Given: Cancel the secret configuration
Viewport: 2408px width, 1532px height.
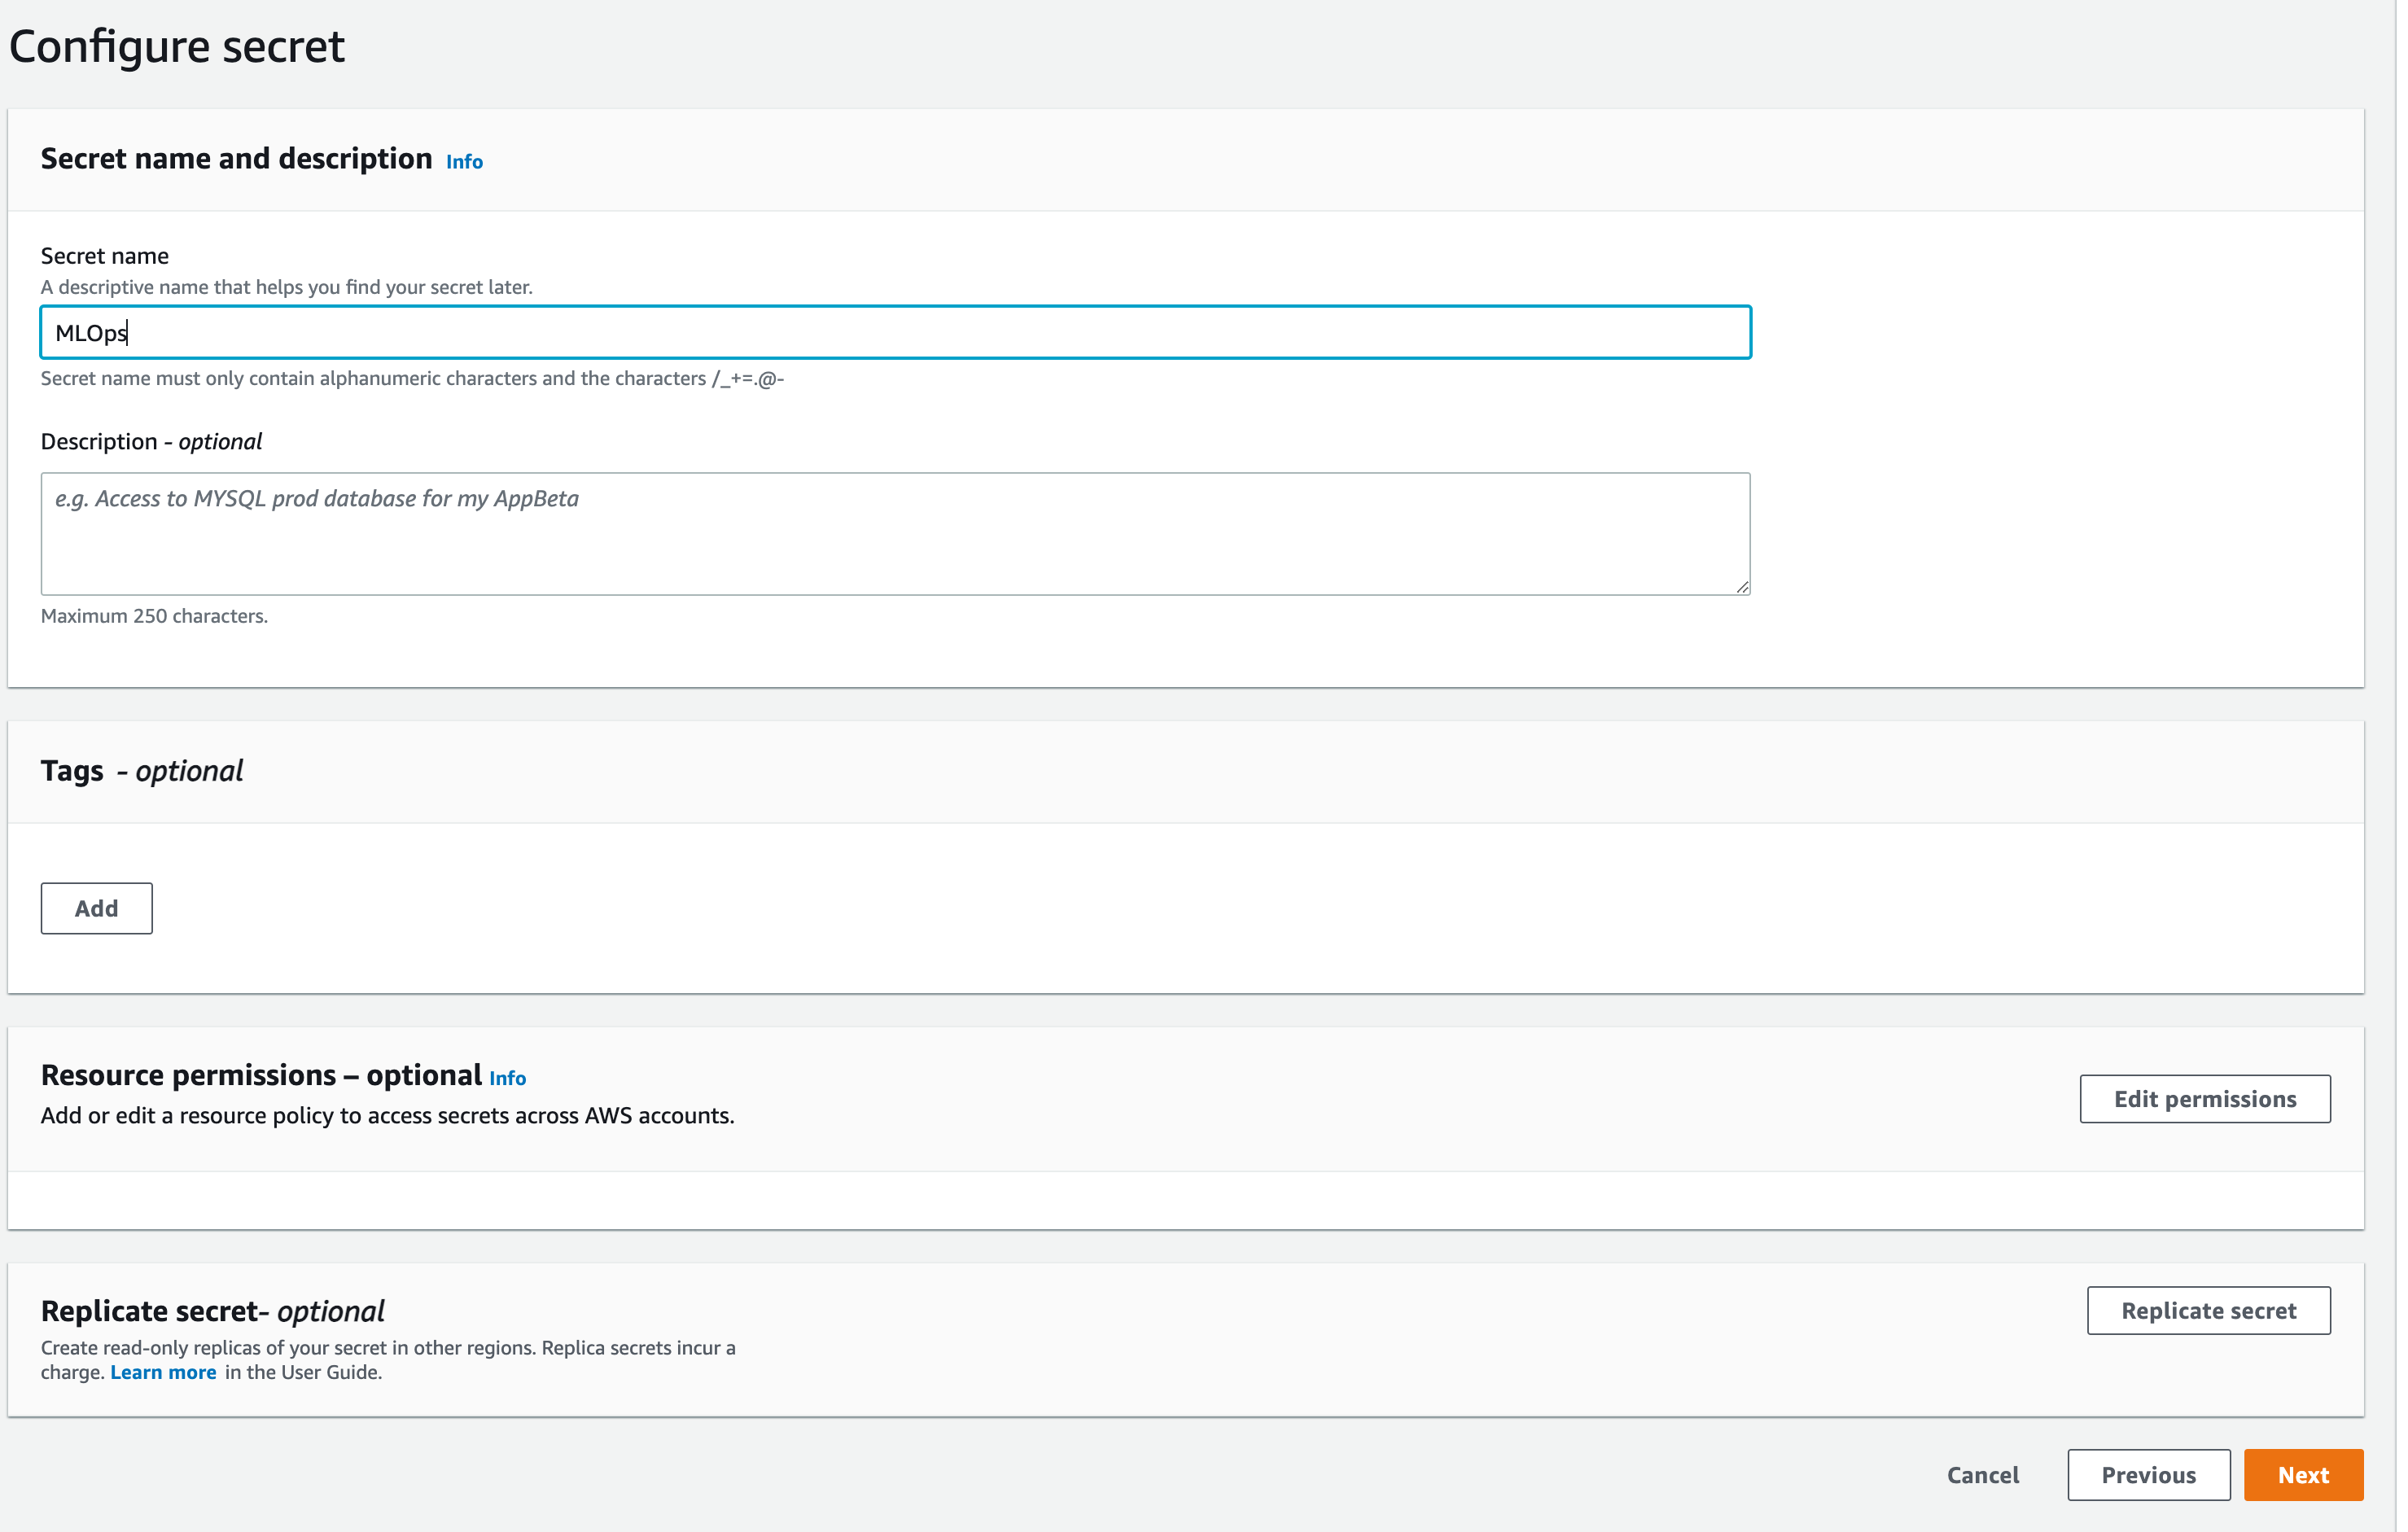Looking at the screenshot, I should pyautogui.click(x=1982, y=1475).
